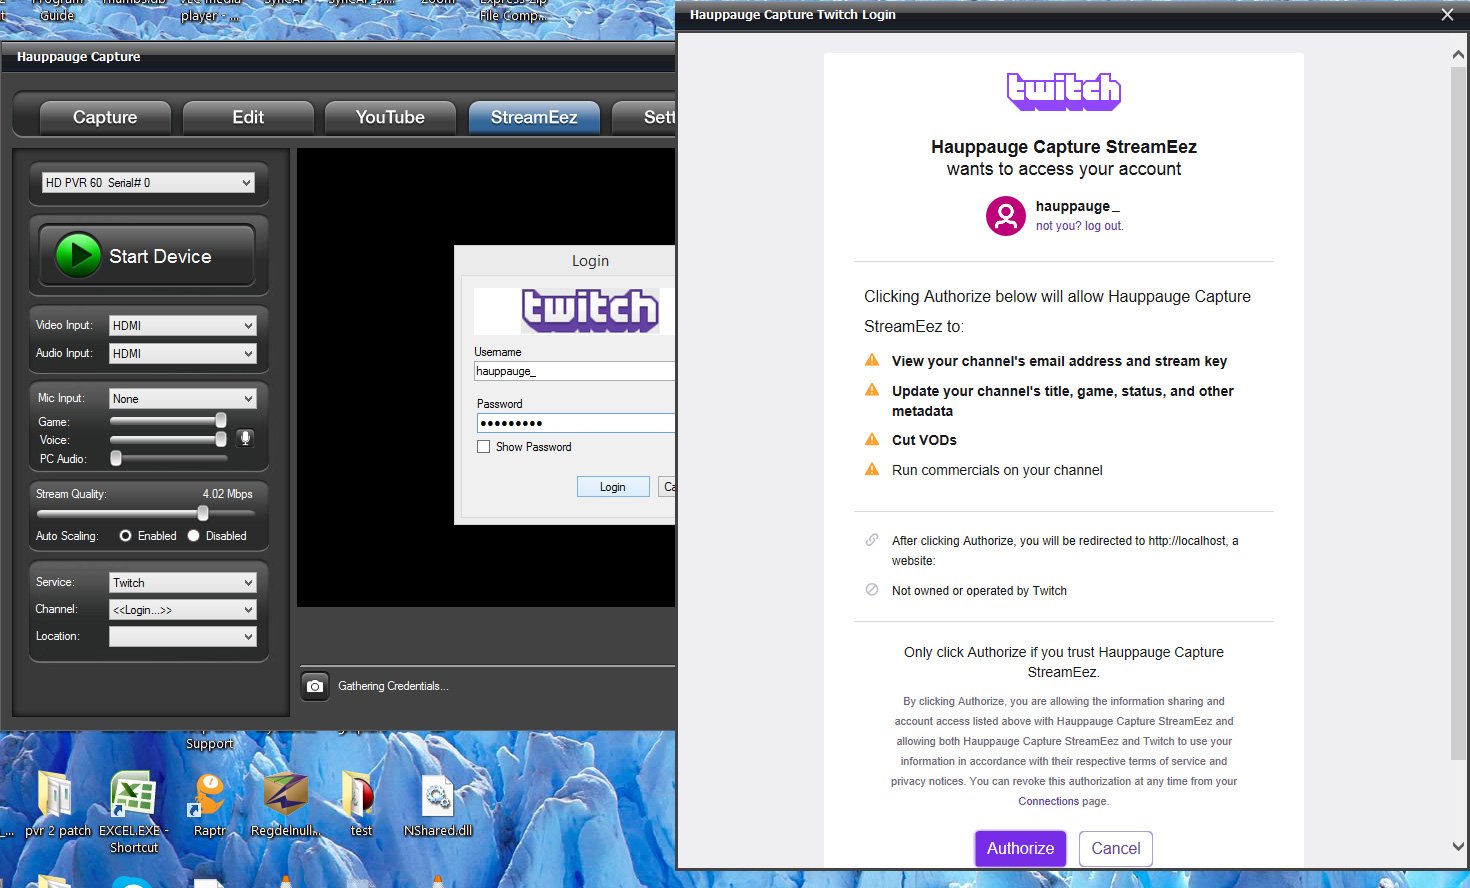Click the Stream Quality slider handle
Screen dimensions: 1470x888
click(203, 513)
